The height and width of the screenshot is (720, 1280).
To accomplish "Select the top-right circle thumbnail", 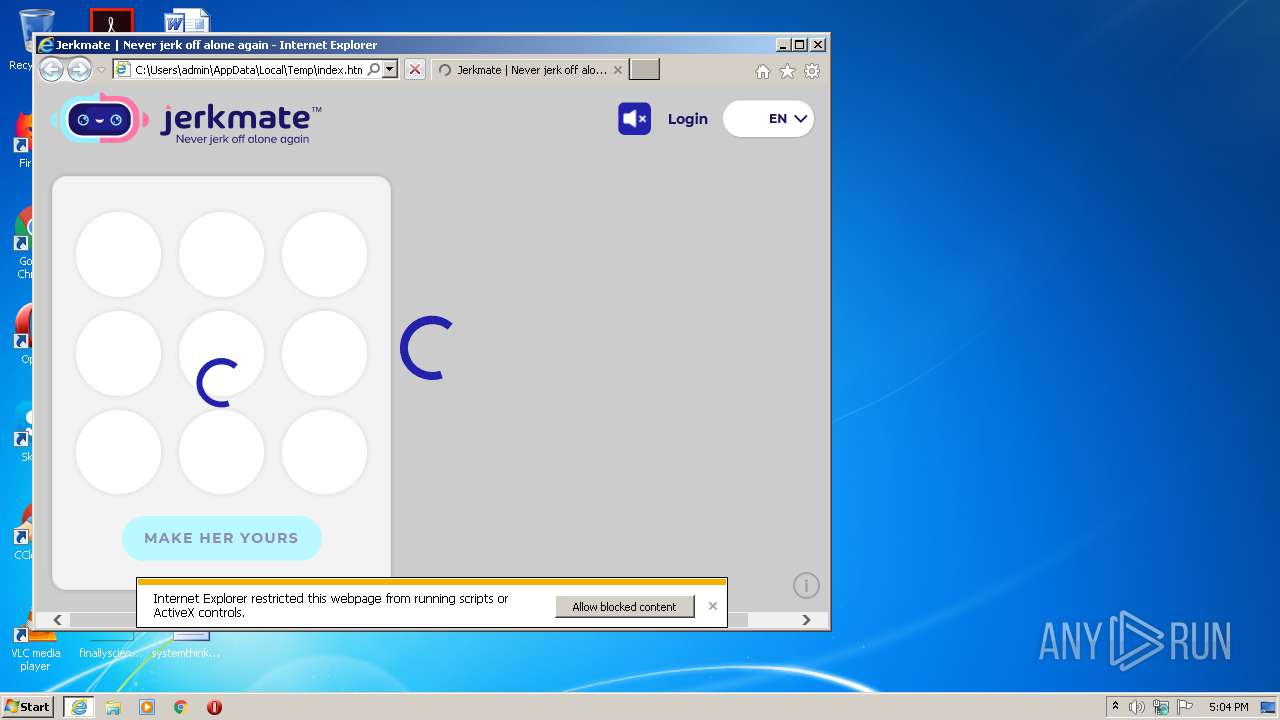I will (x=324, y=254).
